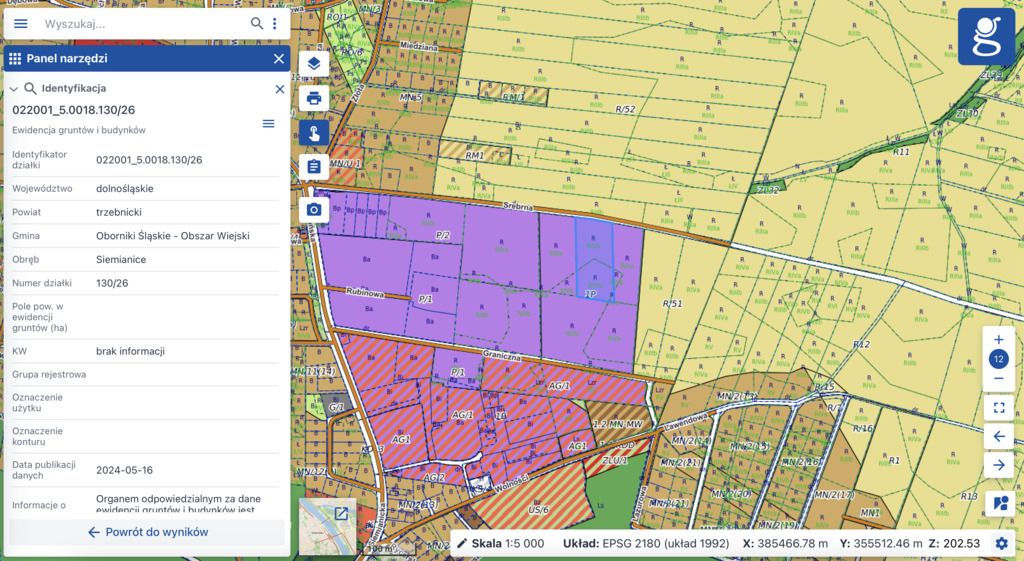Zoom in the map with plus button
This screenshot has width=1024, height=561.
pos(998,340)
